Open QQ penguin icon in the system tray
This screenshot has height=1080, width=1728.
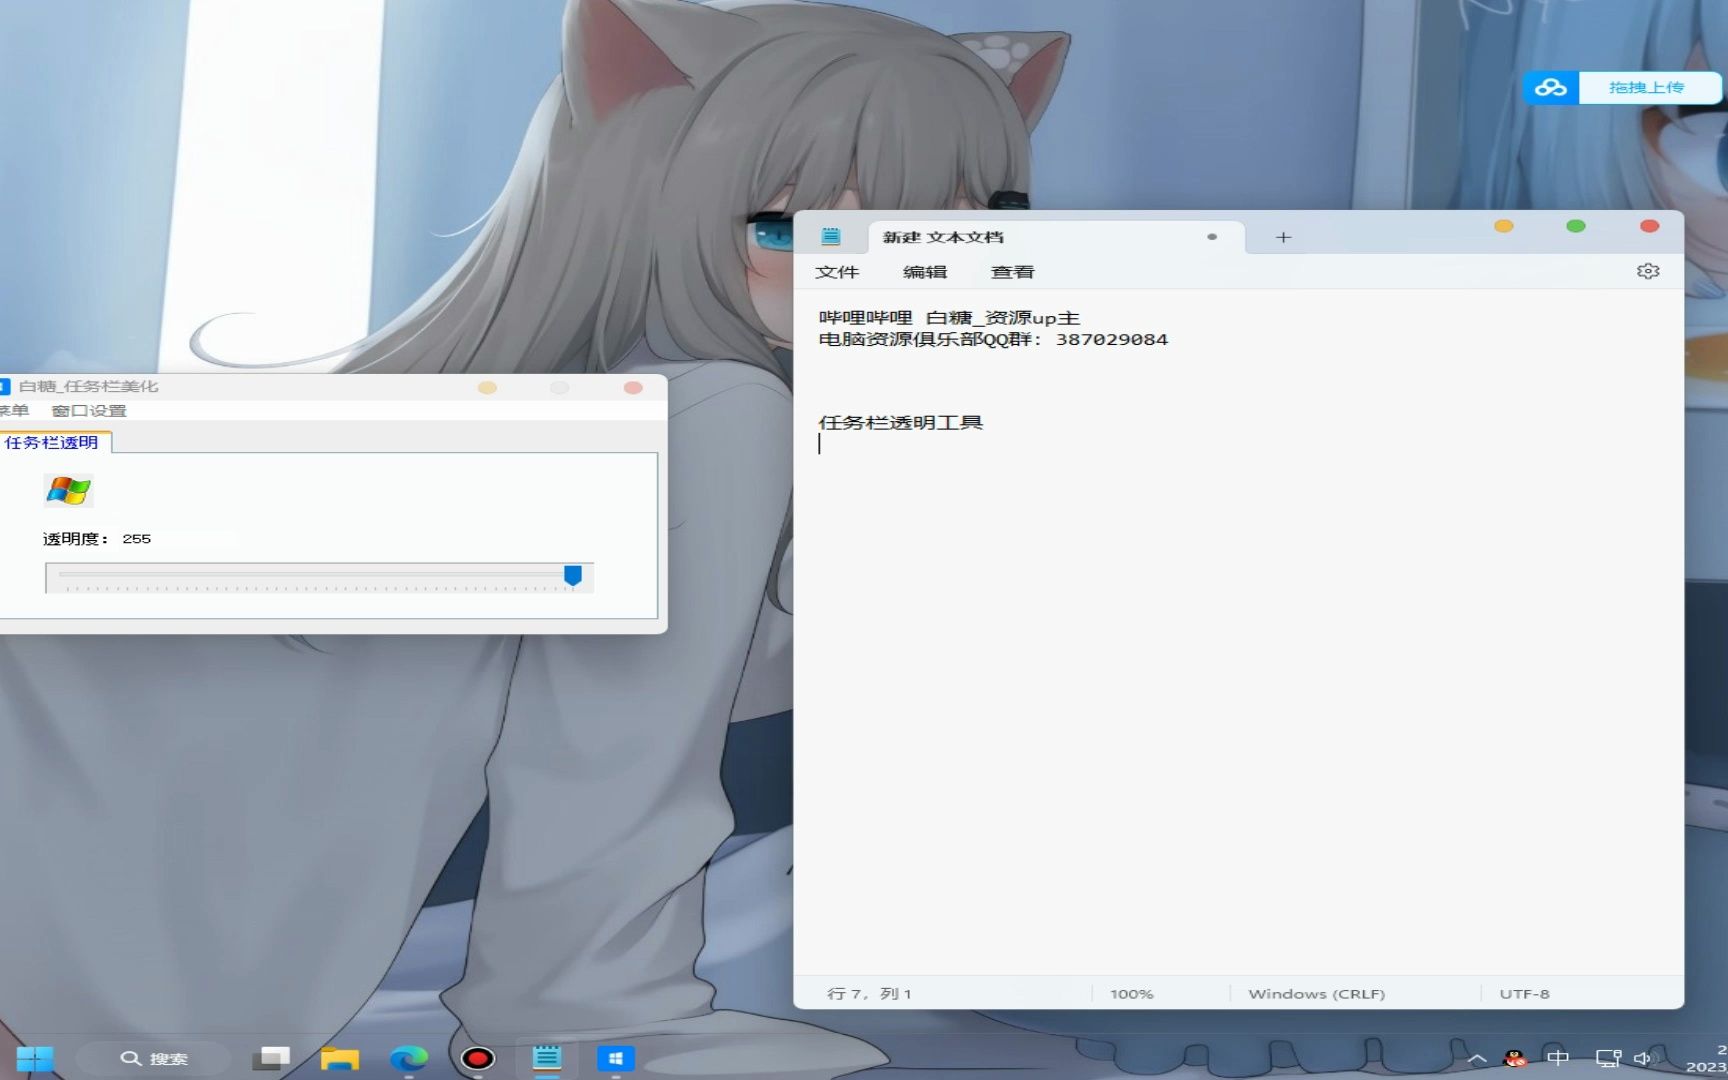coord(1515,1058)
